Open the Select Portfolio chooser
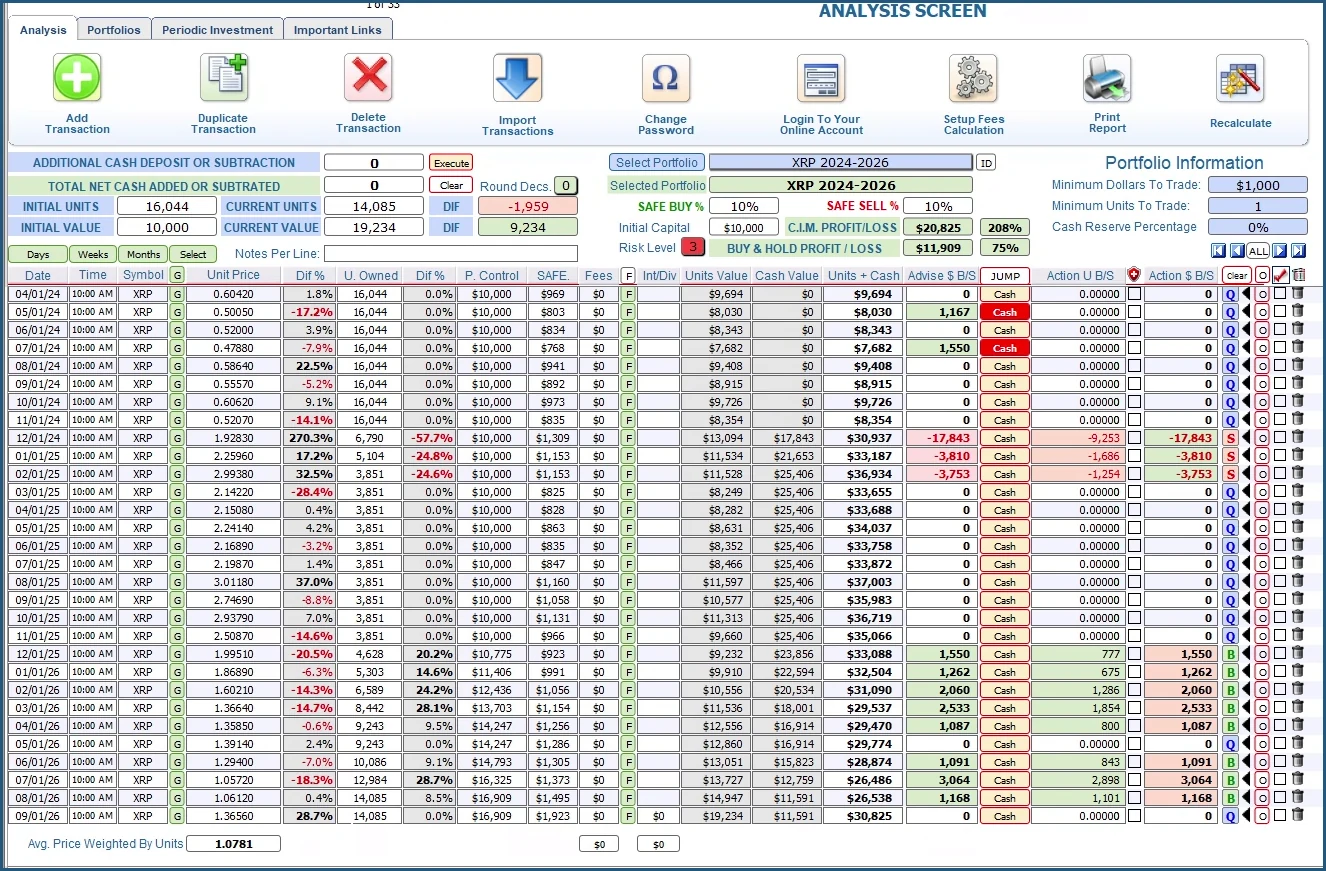This screenshot has height=871, width=1326. pyautogui.click(x=656, y=162)
